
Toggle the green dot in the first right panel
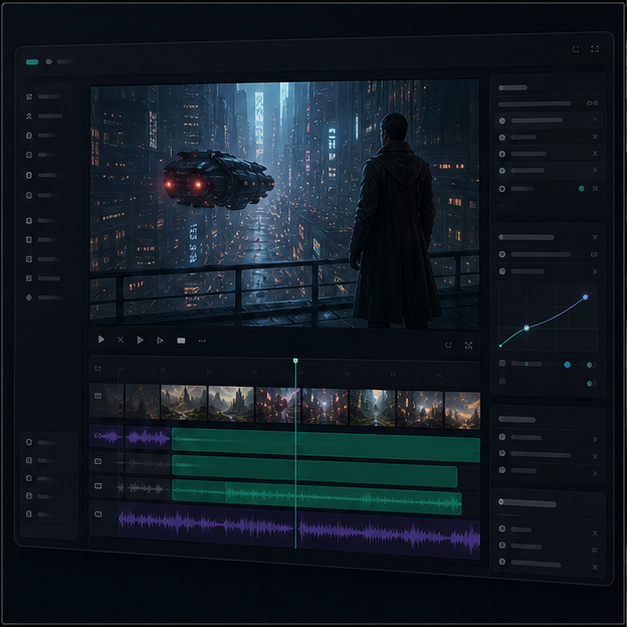pos(581,188)
